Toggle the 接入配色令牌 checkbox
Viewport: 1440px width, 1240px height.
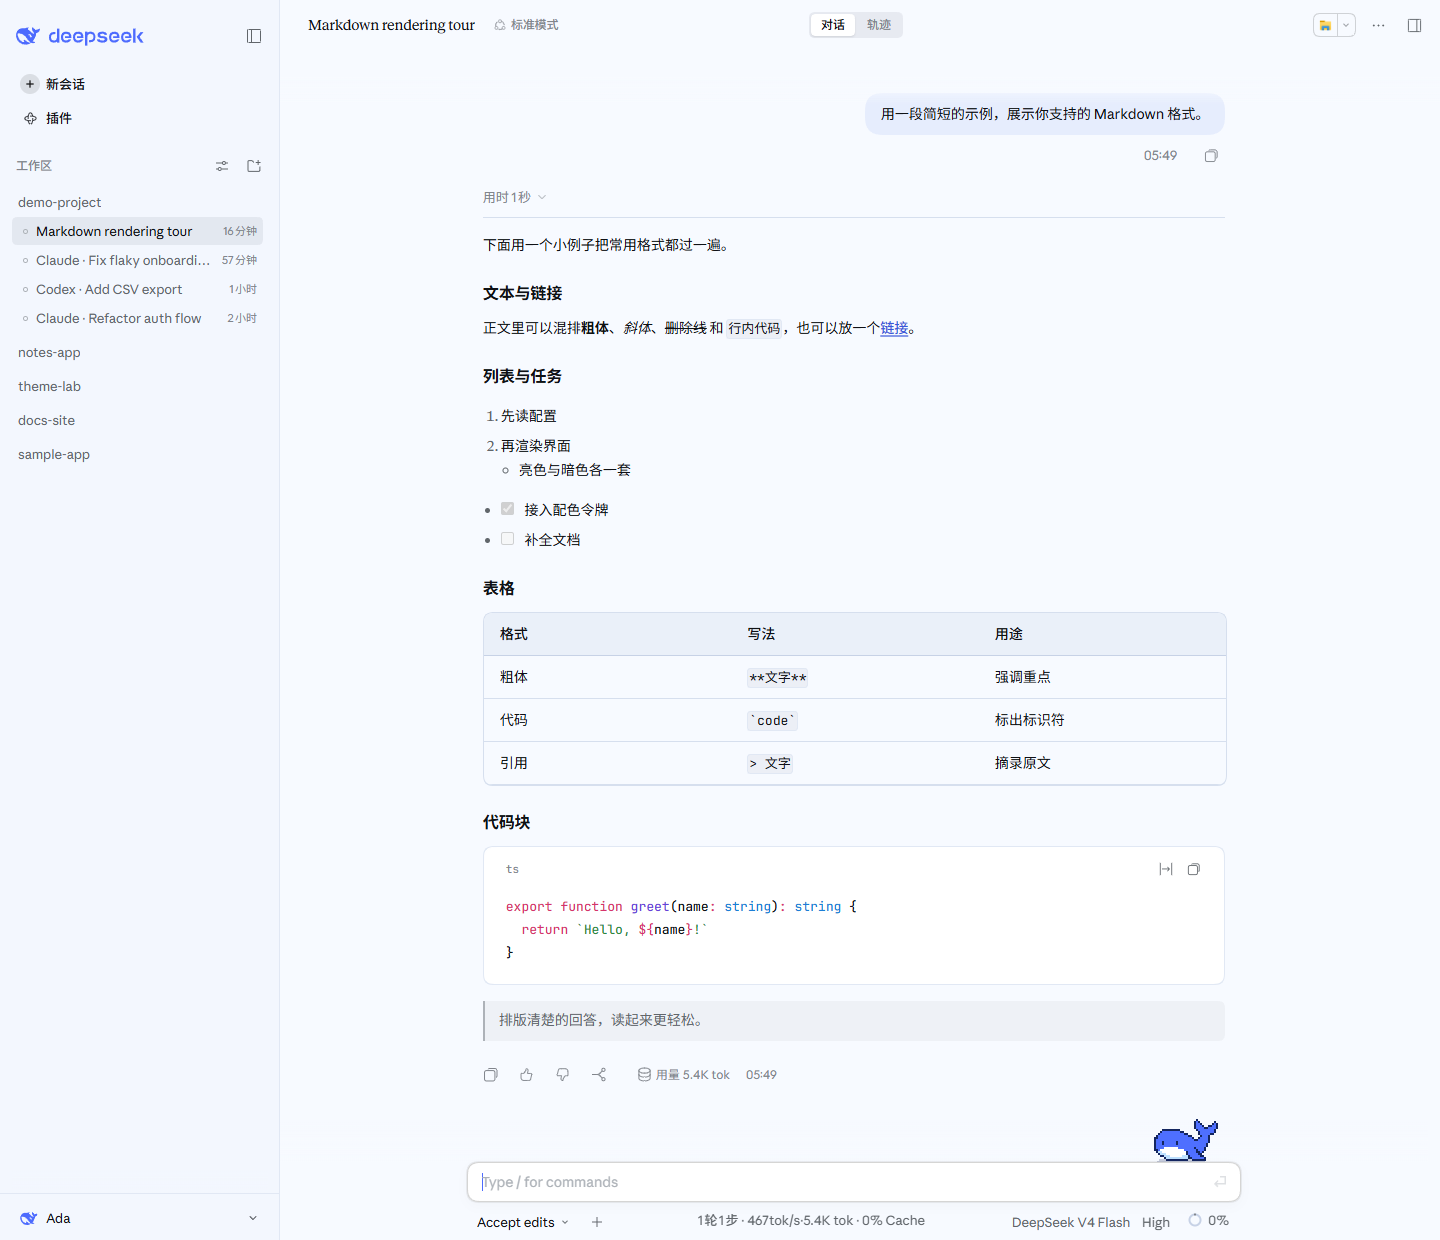coord(507,509)
